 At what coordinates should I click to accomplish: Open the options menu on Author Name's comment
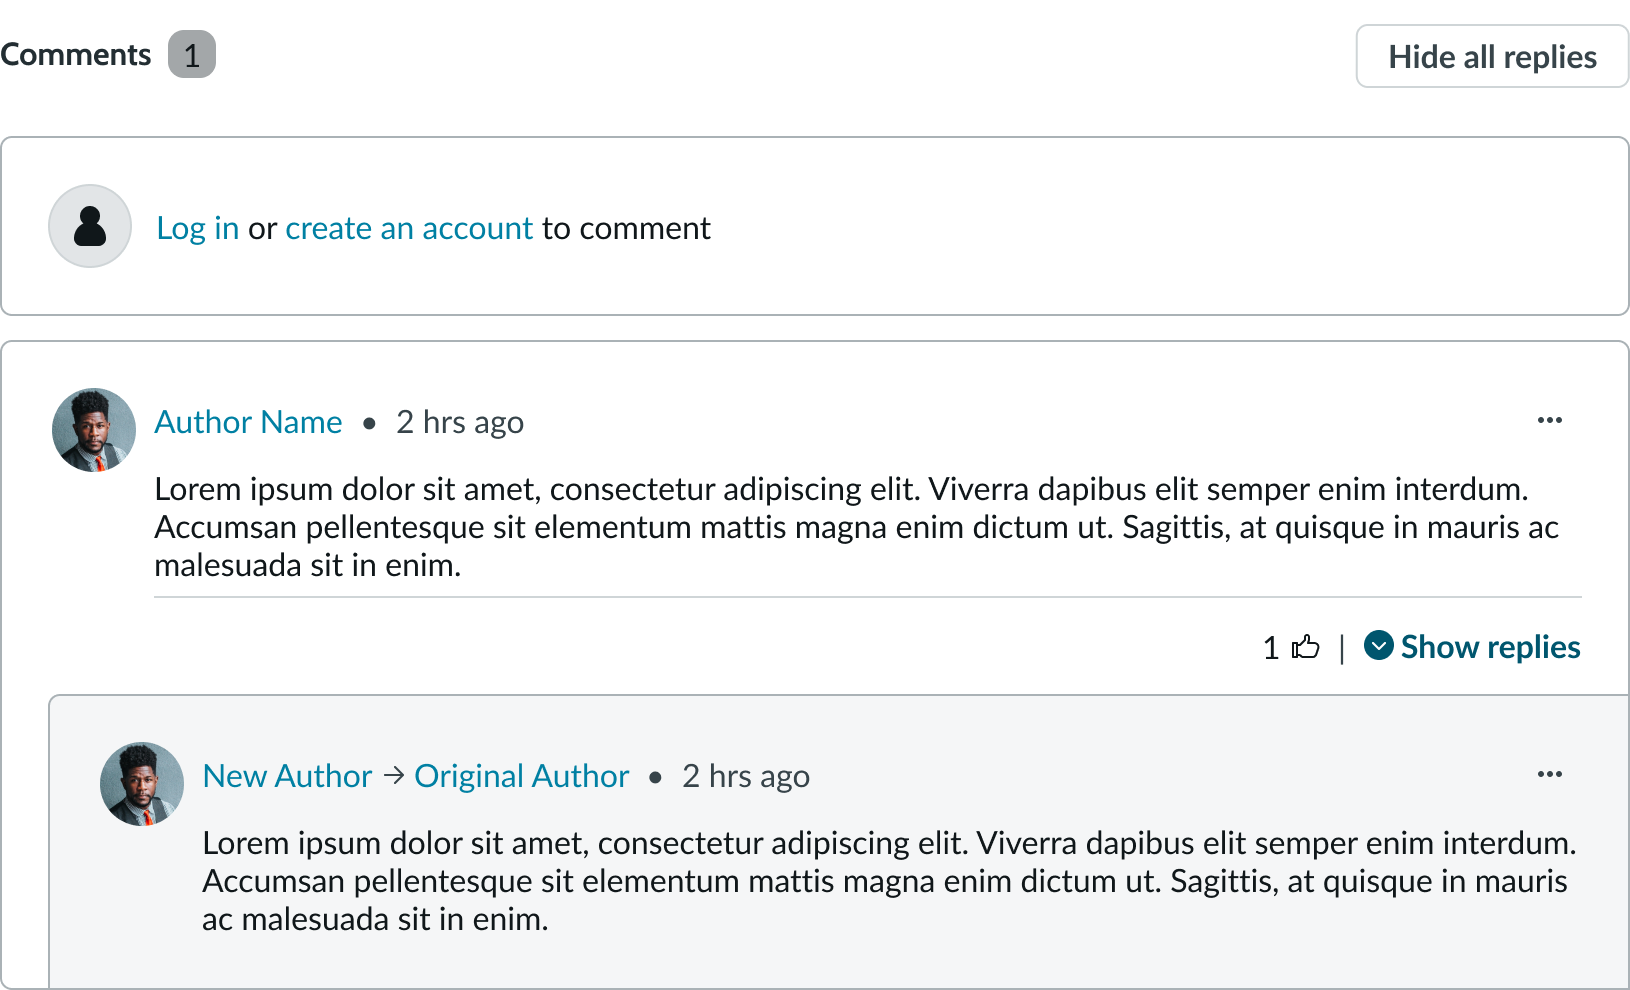(x=1549, y=421)
